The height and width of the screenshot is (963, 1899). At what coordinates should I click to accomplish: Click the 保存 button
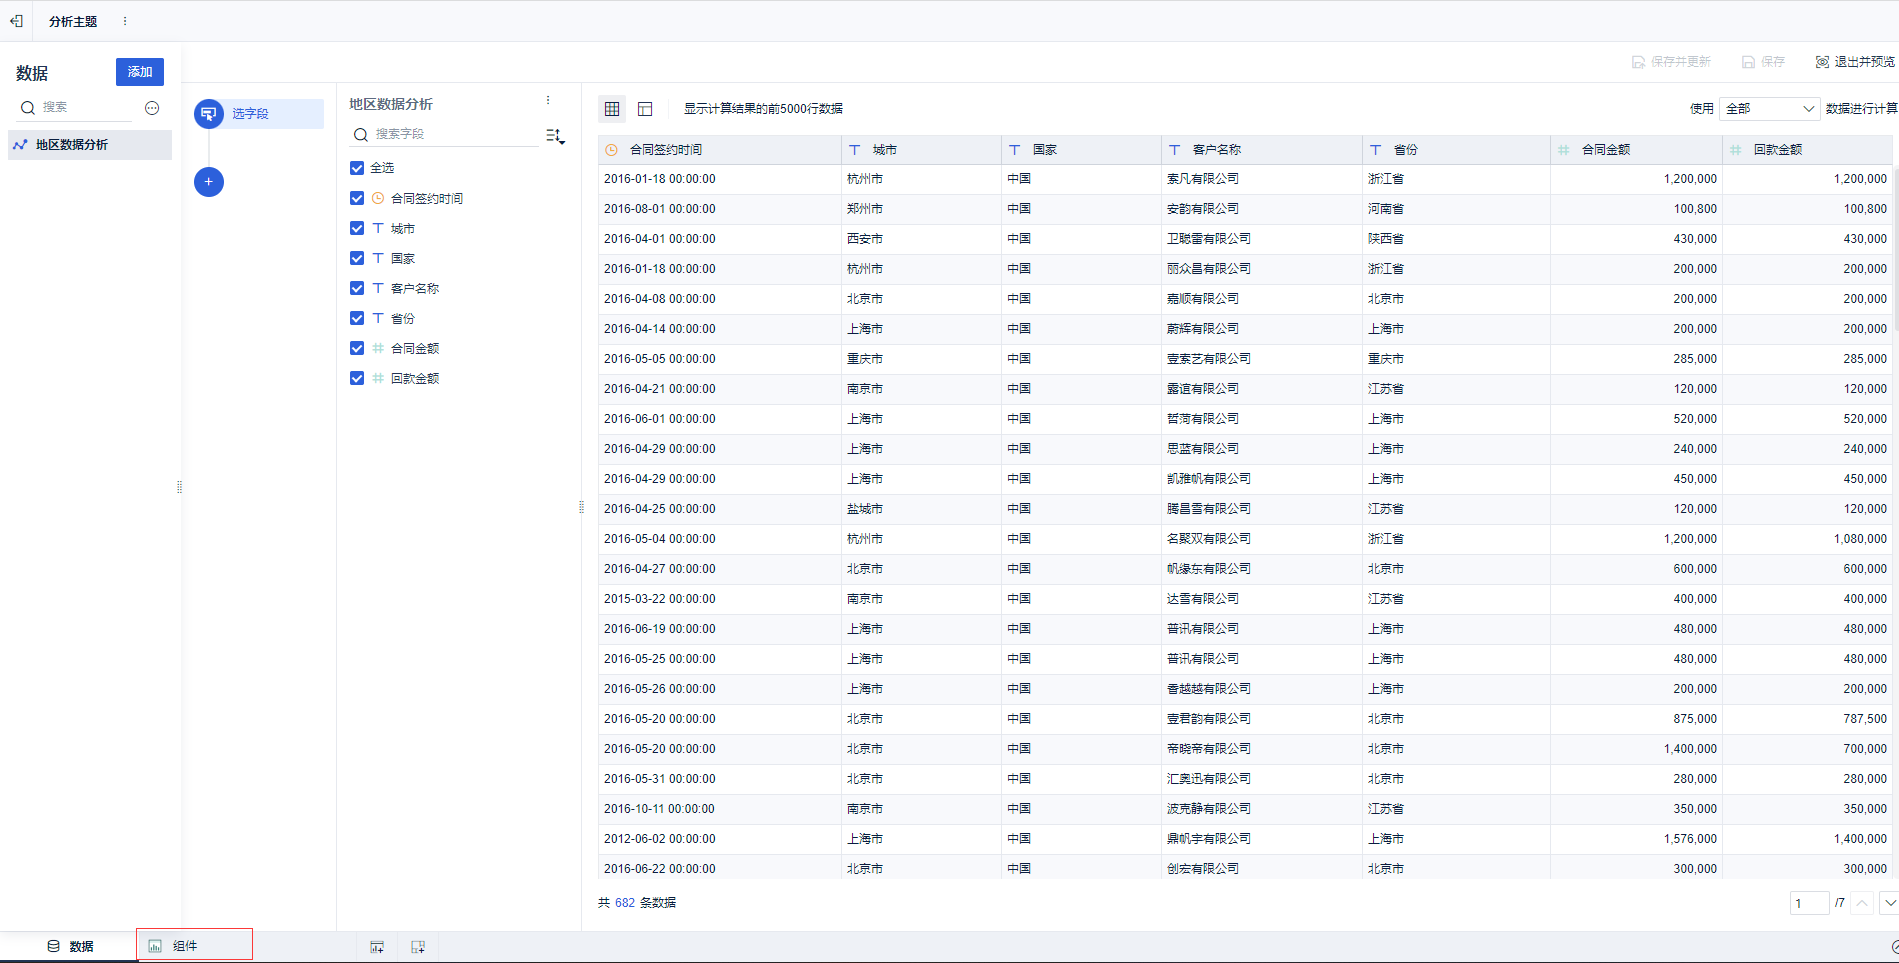(x=1763, y=62)
